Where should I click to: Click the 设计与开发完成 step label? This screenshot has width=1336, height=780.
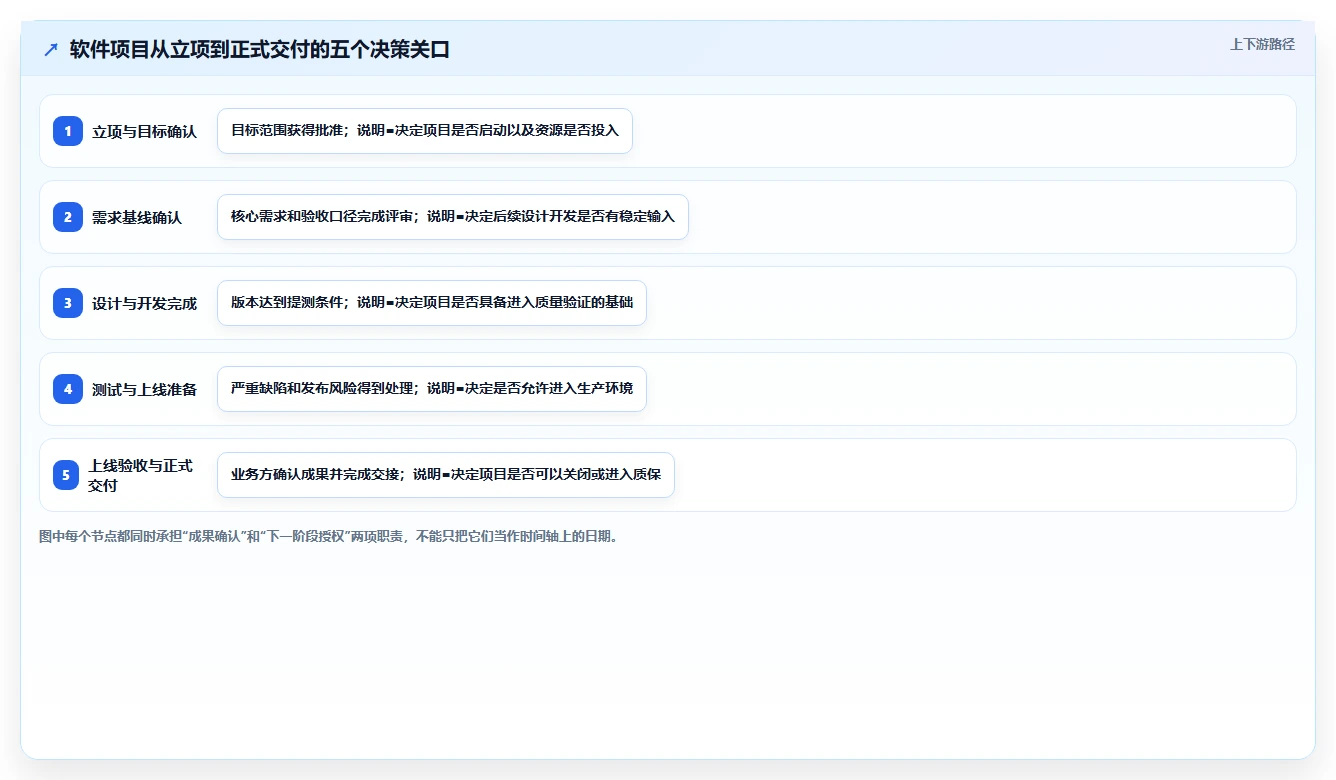point(144,303)
